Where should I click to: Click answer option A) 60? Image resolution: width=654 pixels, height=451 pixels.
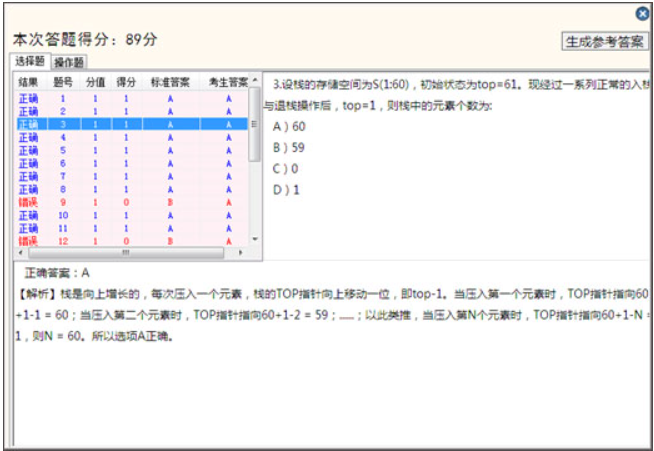289,126
